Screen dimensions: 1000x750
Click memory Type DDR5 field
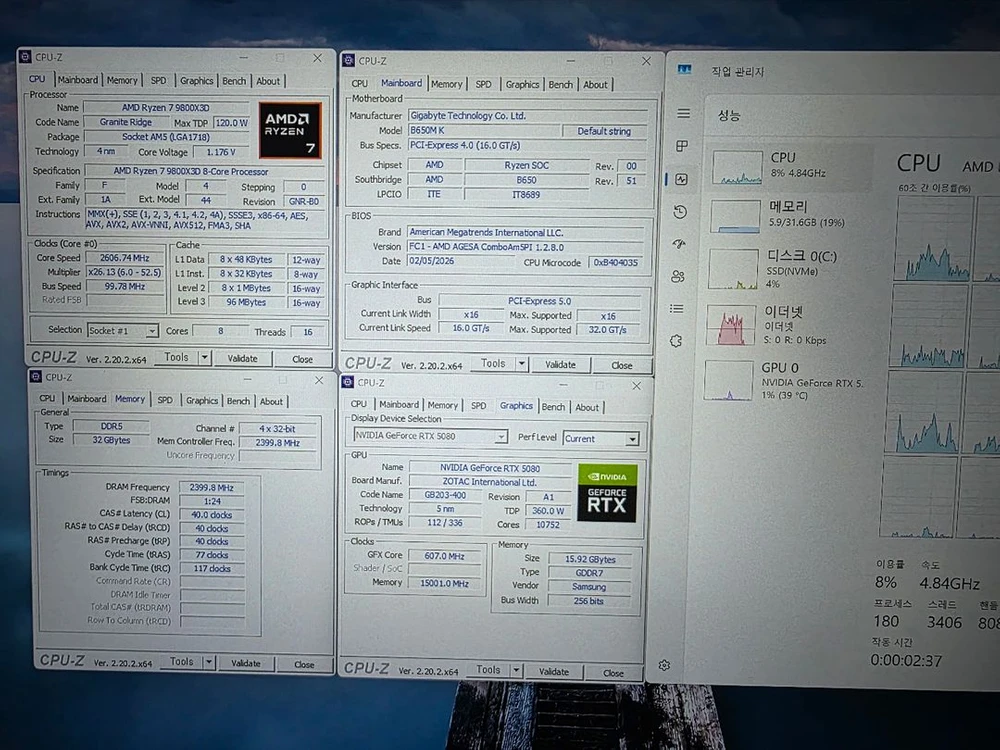click(x=112, y=426)
